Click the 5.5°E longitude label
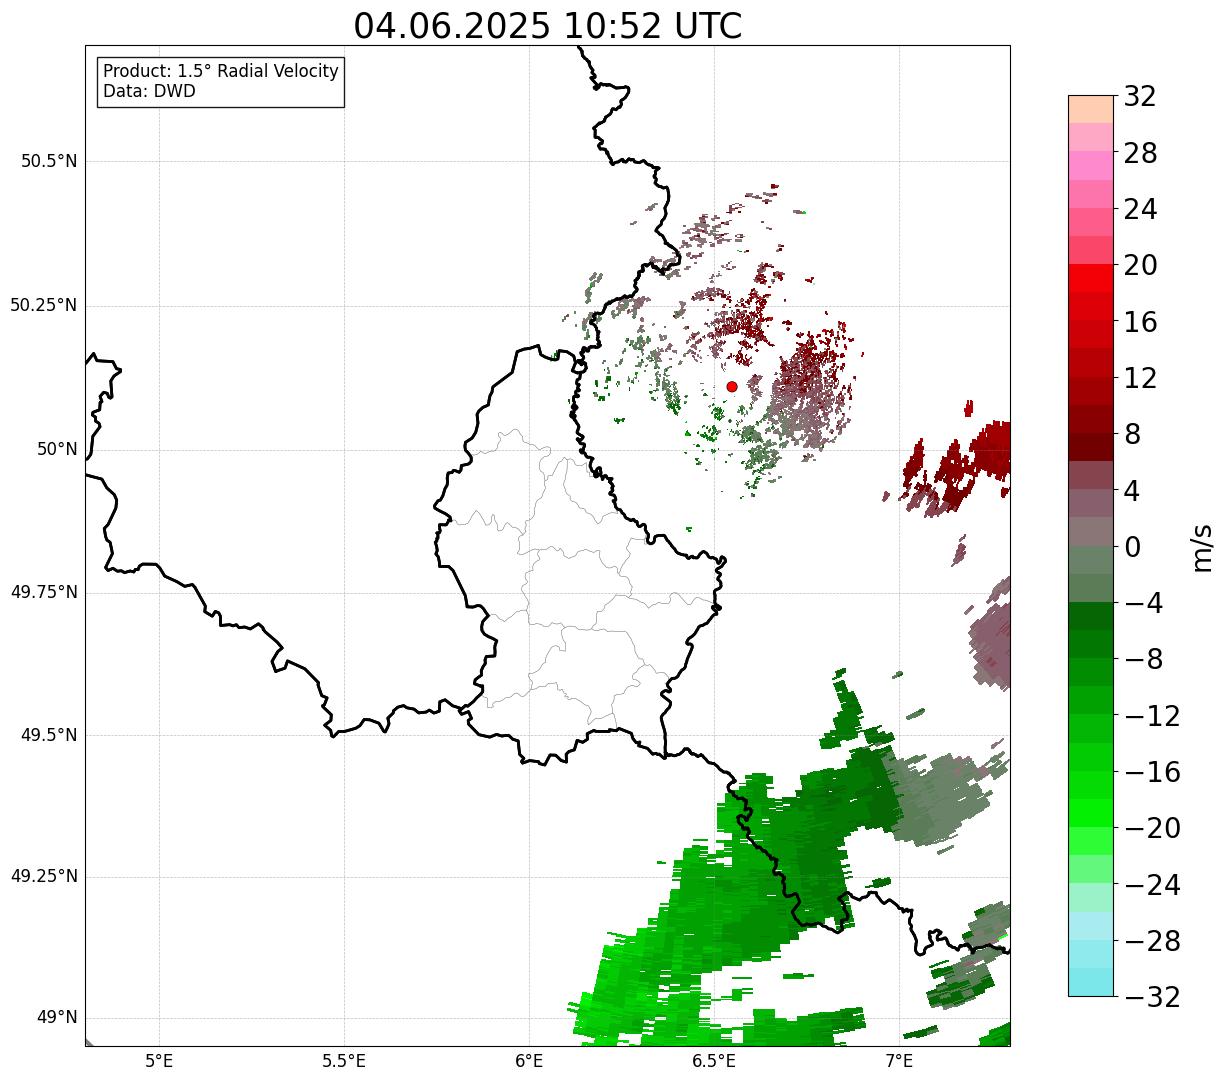 click(x=344, y=1061)
